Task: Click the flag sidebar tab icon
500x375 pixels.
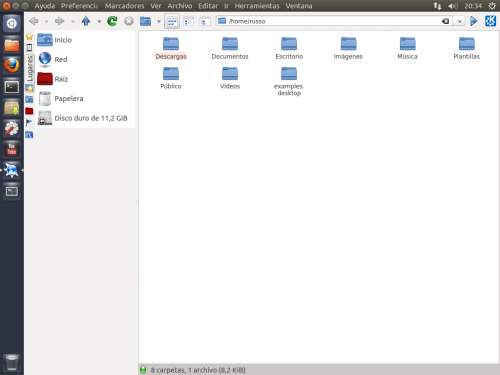Action: (x=29, y=122)
